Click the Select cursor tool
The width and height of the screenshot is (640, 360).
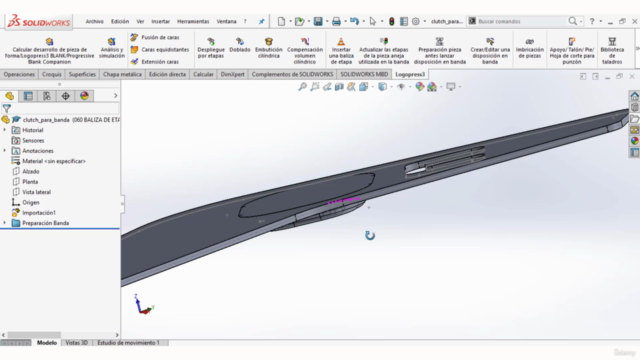pos(373,21)
